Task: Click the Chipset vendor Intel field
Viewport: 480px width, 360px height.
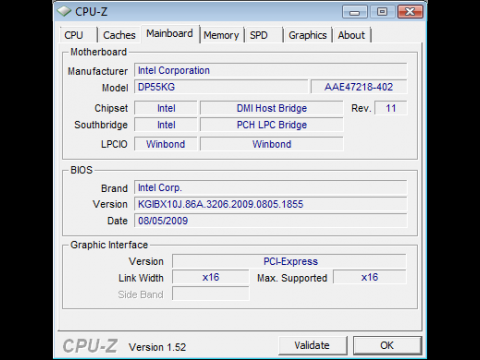Action: (166, 108)
